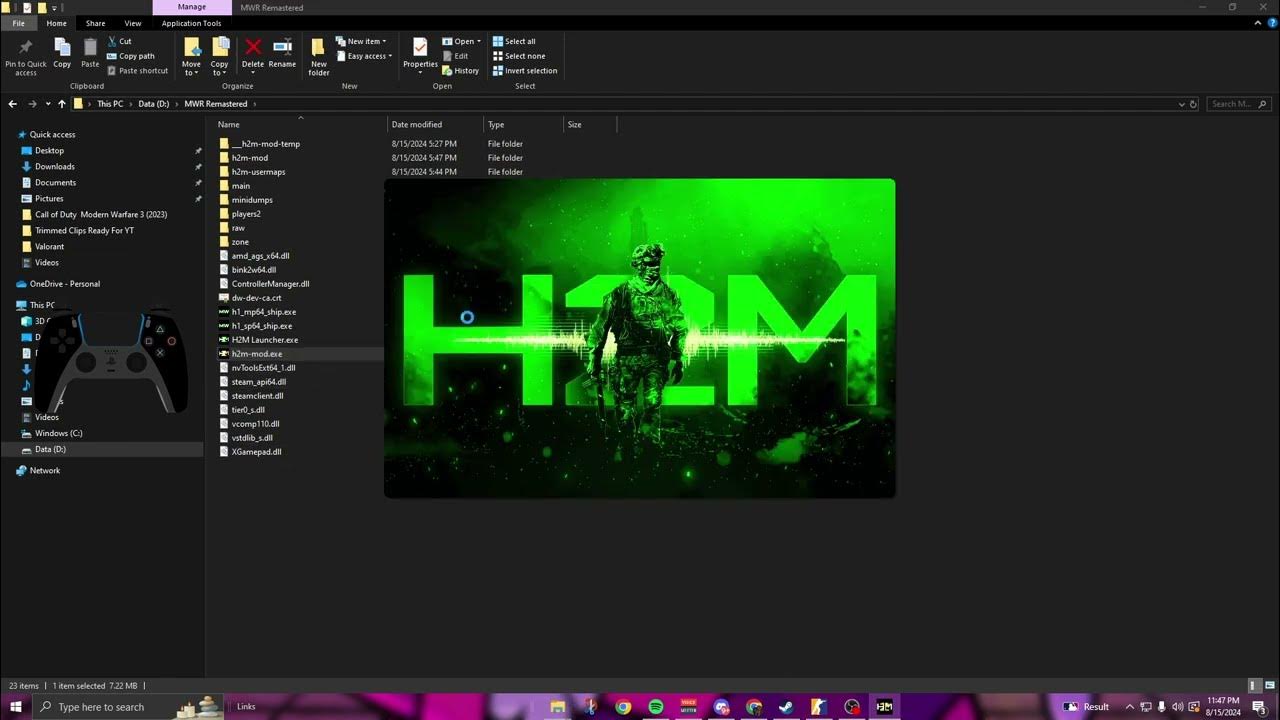Select the h2m-mod.exe file
The height and width of the screenshot is (720, 1280).
click(x=257, y=354)
